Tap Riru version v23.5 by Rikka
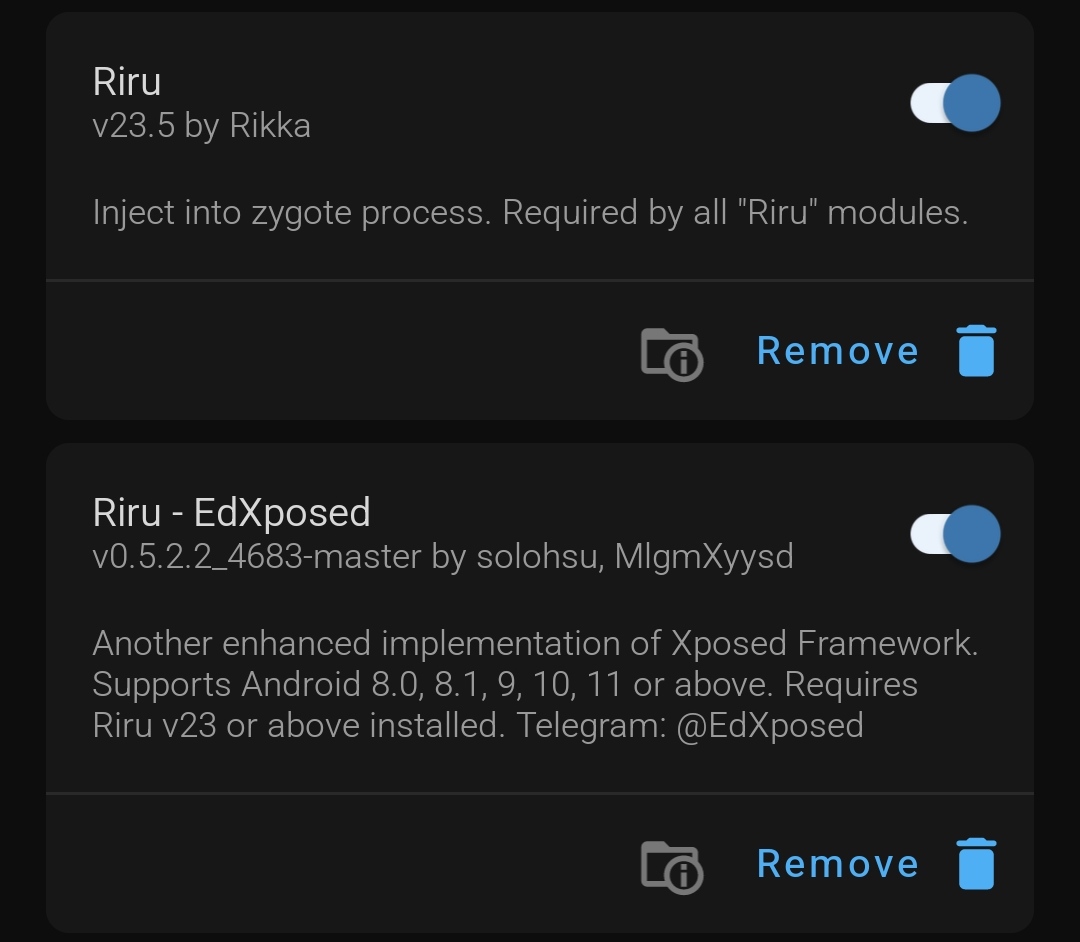 pos(201,126)
